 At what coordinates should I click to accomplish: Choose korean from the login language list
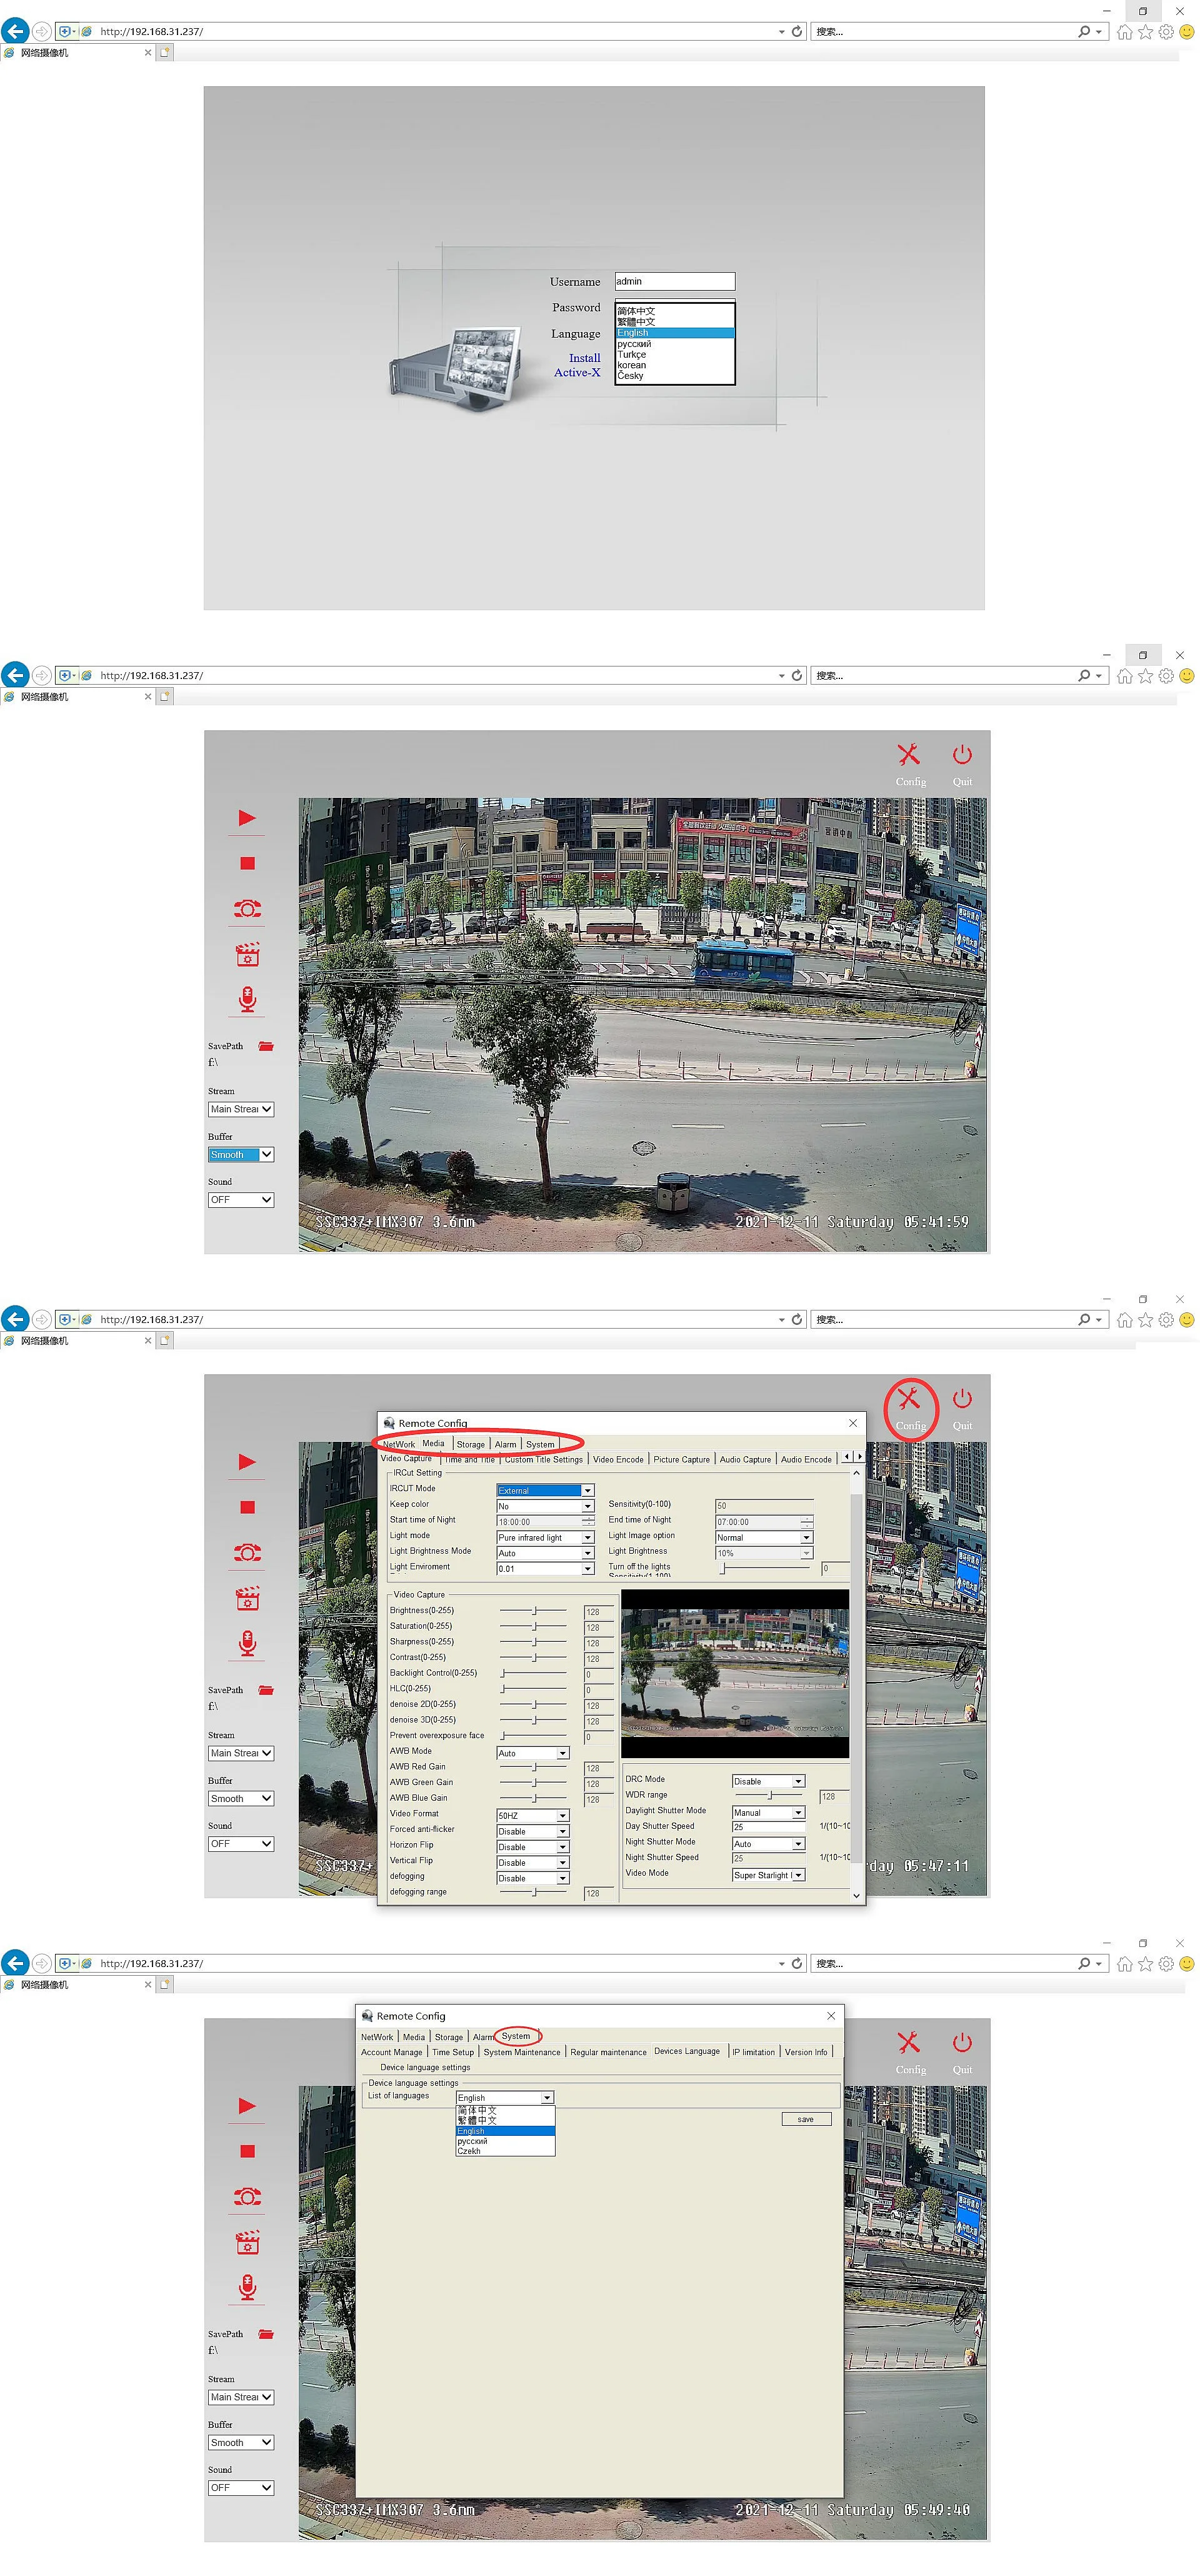point(632,366)
